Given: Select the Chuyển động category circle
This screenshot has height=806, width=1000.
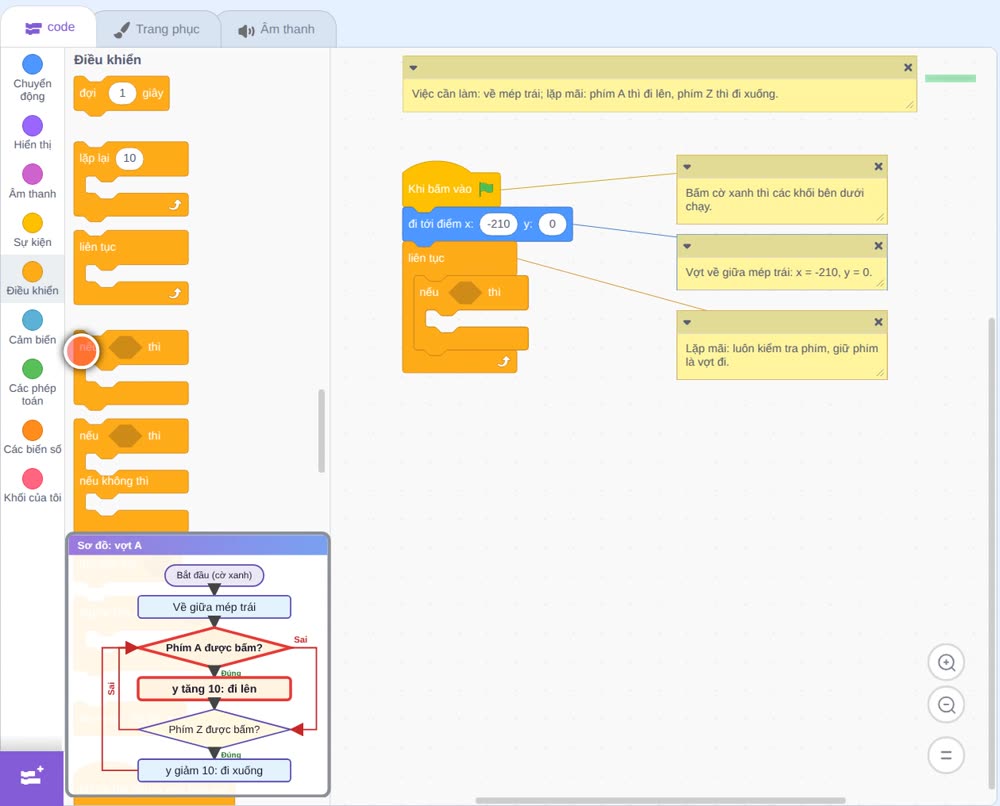Looking at the screenshot, I should point(32,64).
